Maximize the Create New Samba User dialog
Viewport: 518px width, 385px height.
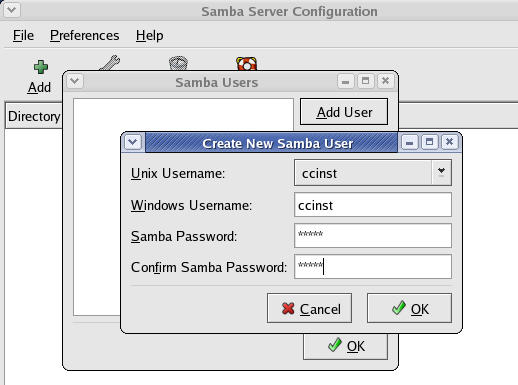tap(430, 142)
